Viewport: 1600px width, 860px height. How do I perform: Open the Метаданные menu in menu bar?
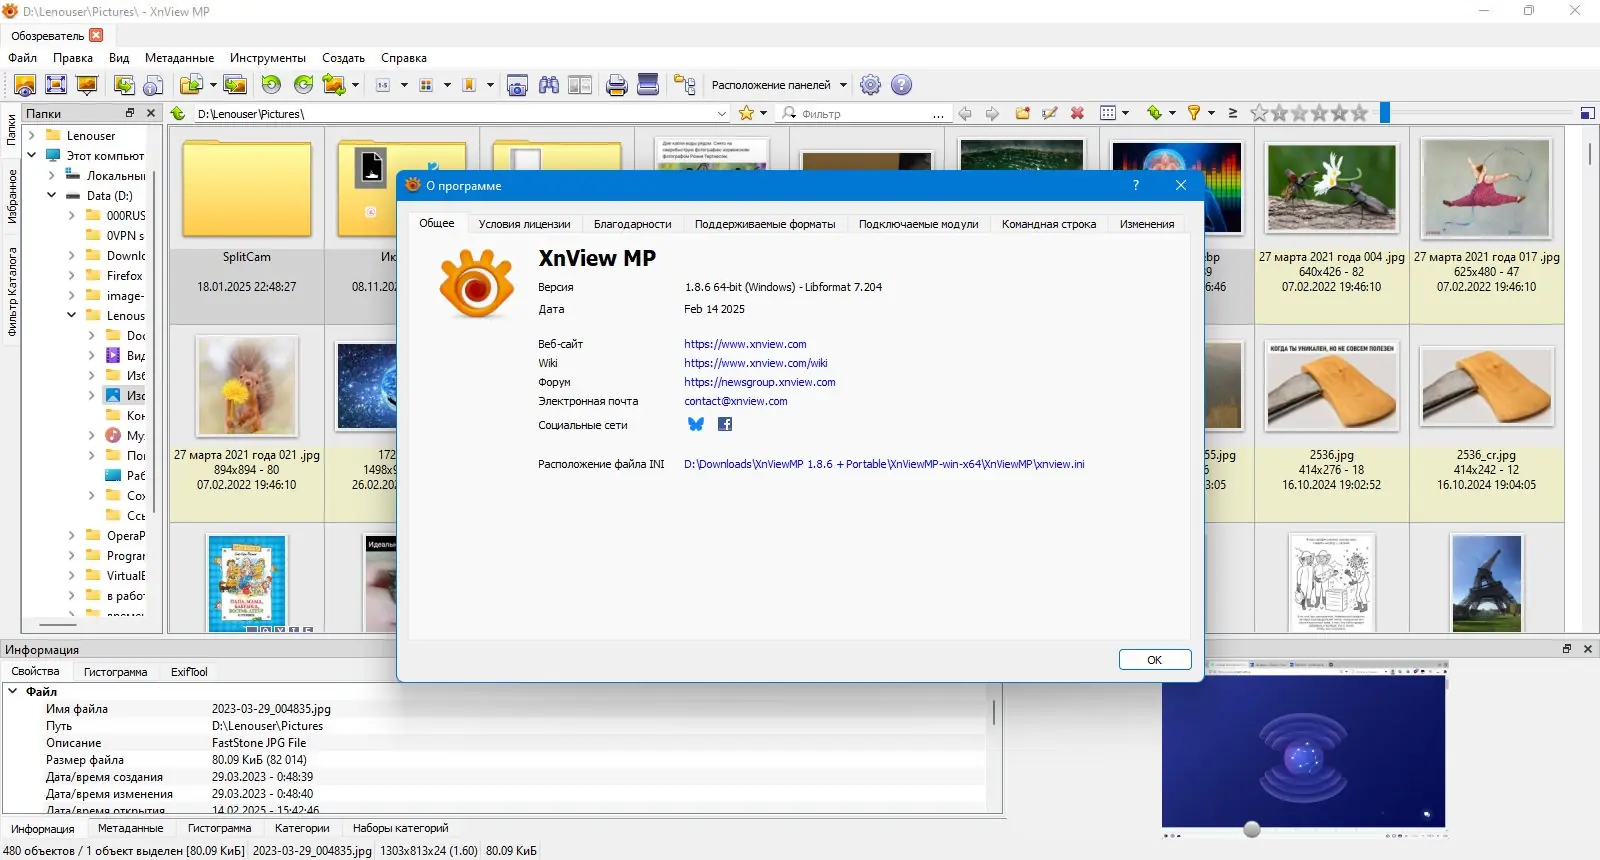click(179, 58)
